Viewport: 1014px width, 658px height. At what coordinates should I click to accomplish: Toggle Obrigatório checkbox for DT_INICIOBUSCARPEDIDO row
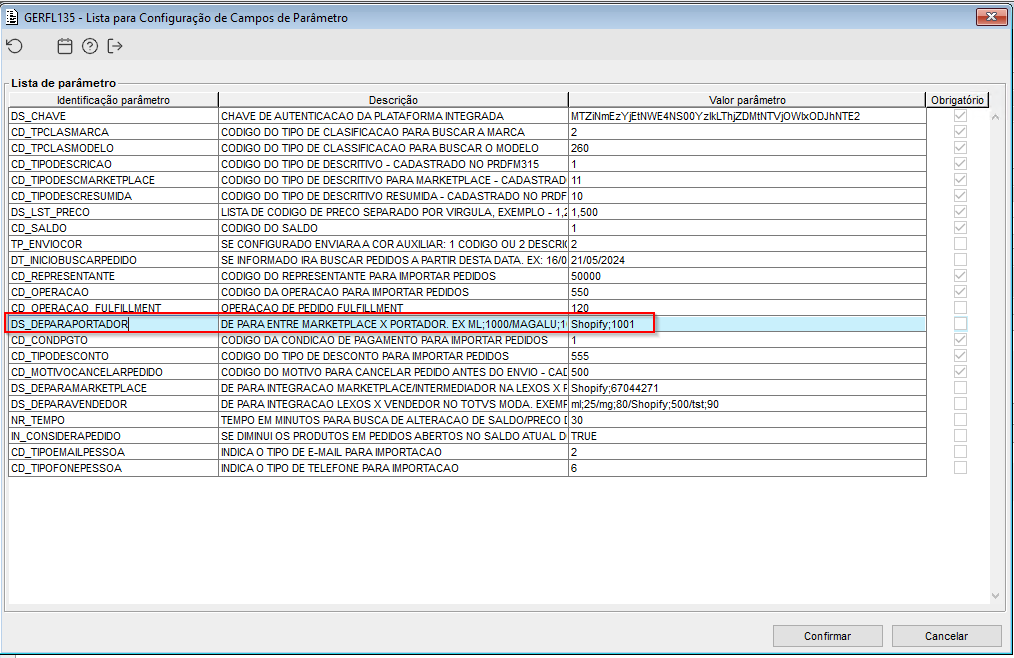960,260
